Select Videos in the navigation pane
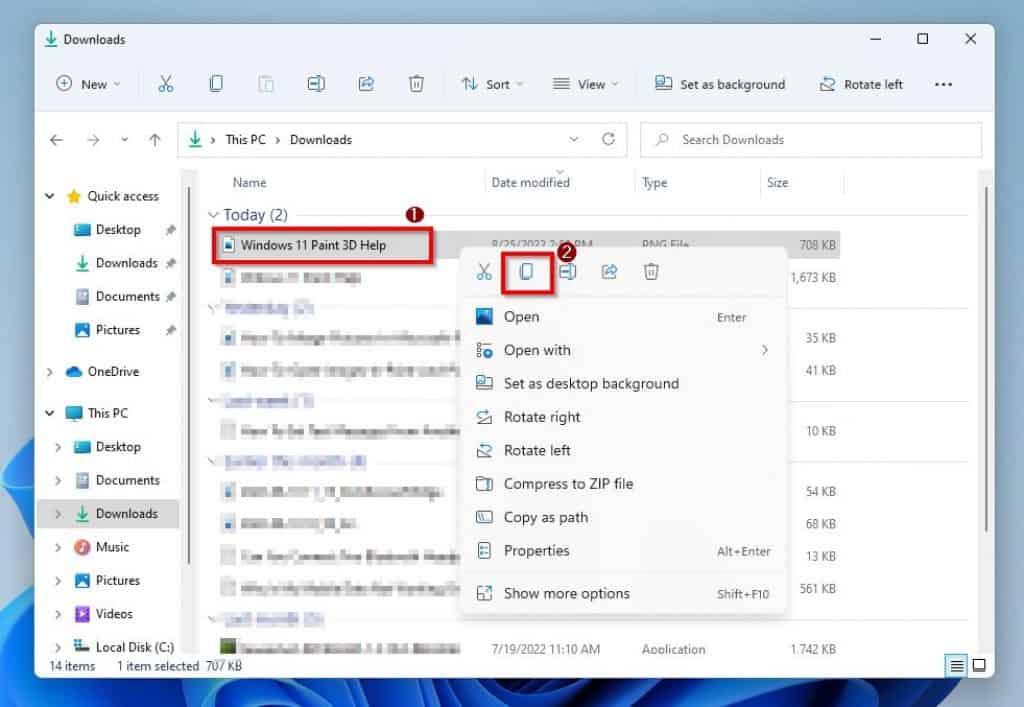This screenshot has width=1024, height=707. 114,614
